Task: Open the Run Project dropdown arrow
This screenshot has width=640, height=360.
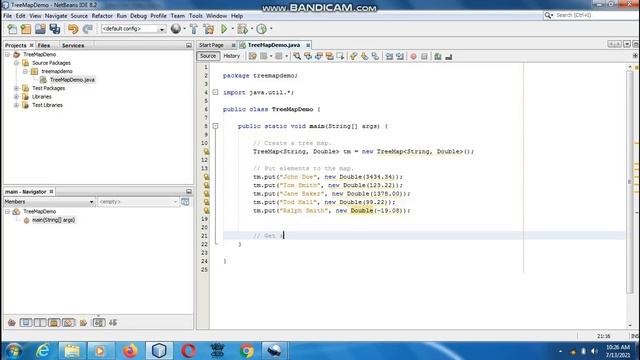Action: tap(232, 29)
